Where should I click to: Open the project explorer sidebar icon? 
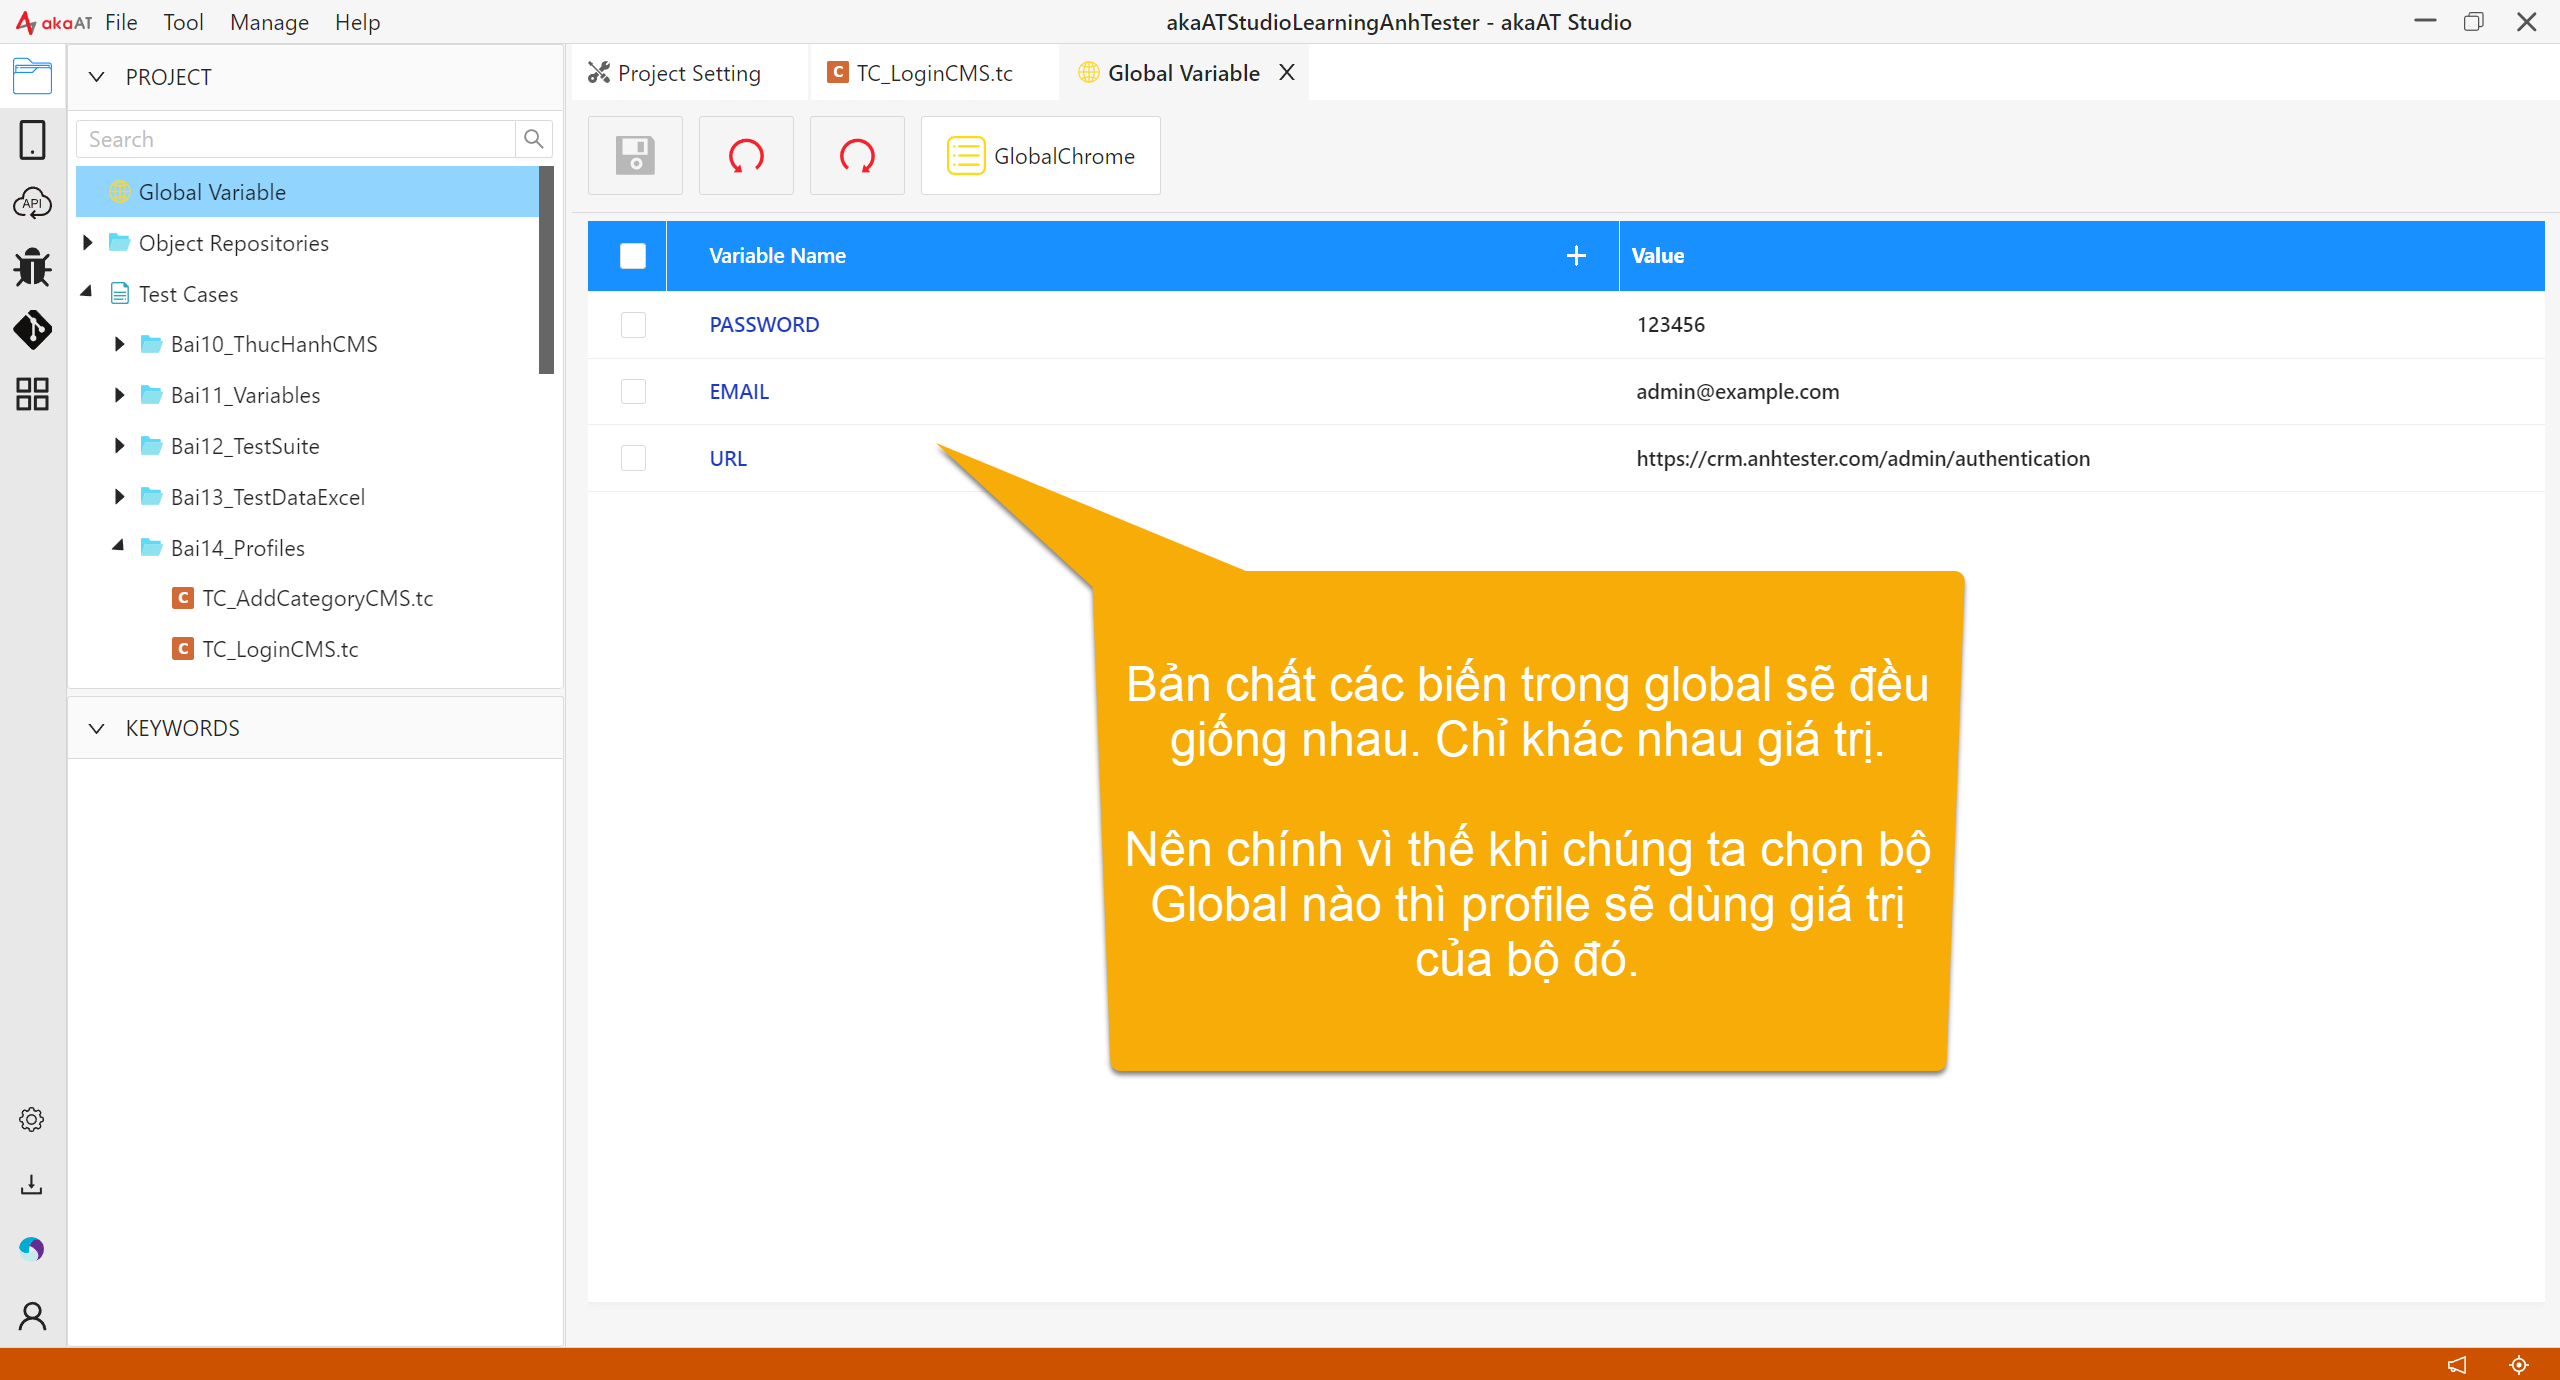32,76
